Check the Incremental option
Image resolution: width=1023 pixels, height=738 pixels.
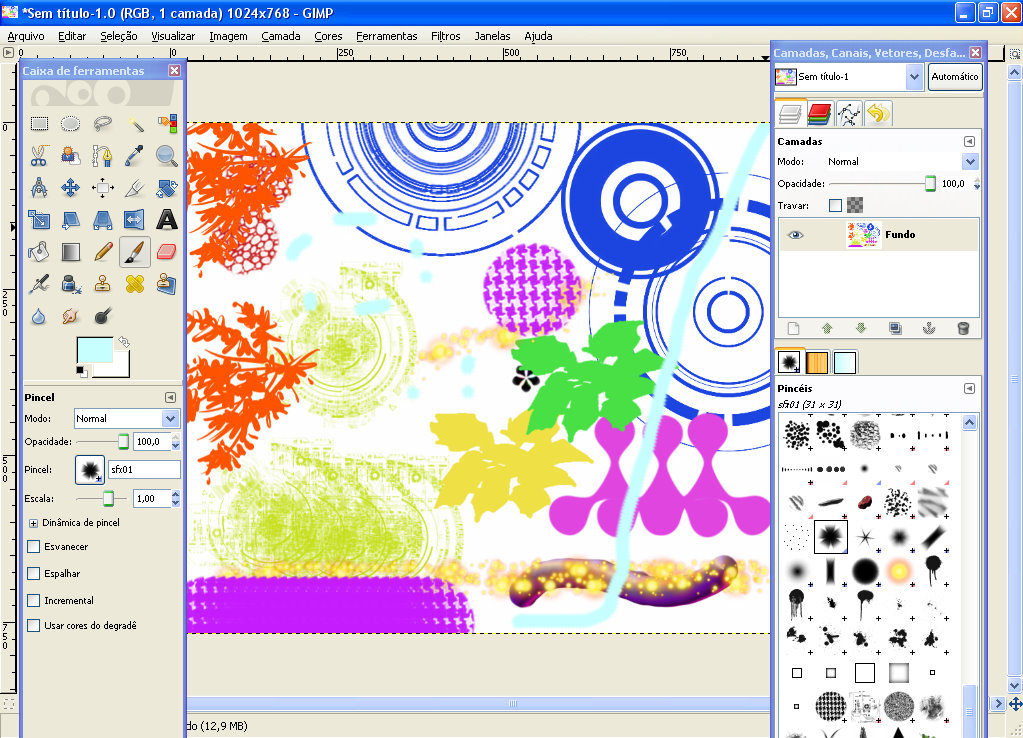click(x=36, y=600)
